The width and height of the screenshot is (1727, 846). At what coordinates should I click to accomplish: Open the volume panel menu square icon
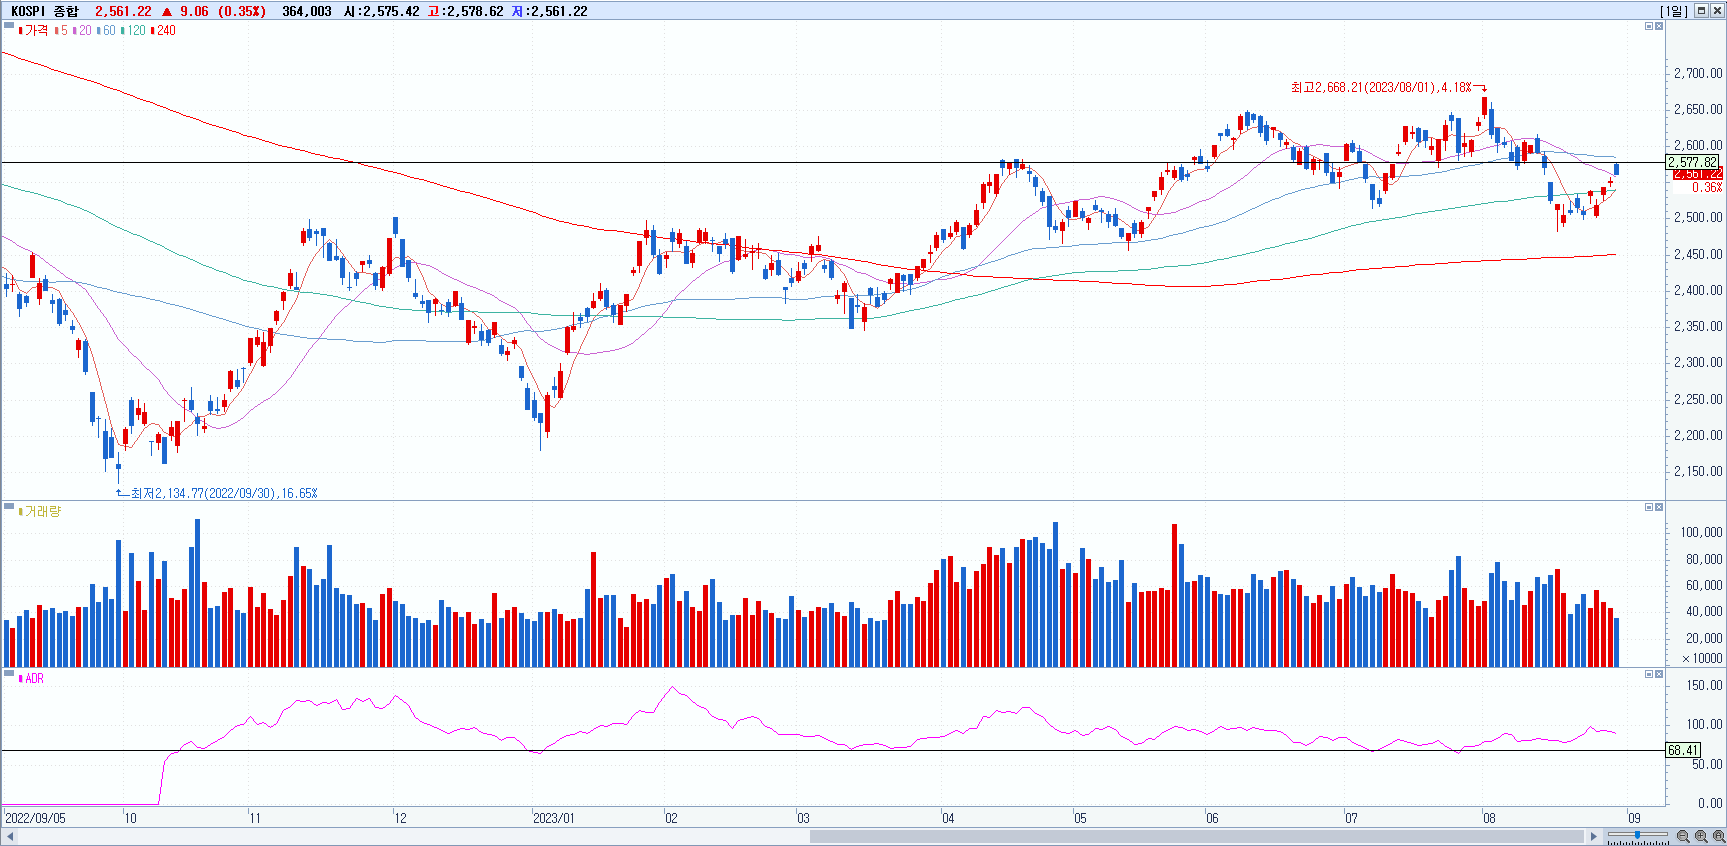[9, 507]
